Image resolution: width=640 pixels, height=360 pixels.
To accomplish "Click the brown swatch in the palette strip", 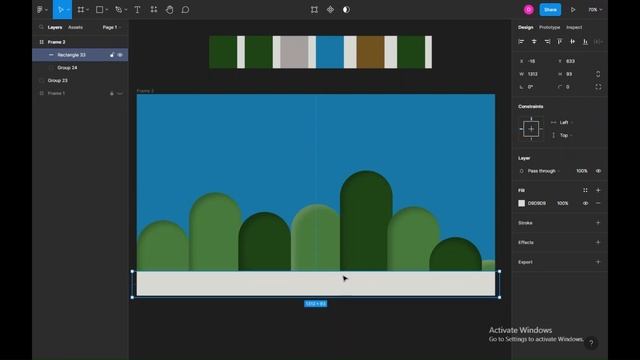I will pos(370,52).
